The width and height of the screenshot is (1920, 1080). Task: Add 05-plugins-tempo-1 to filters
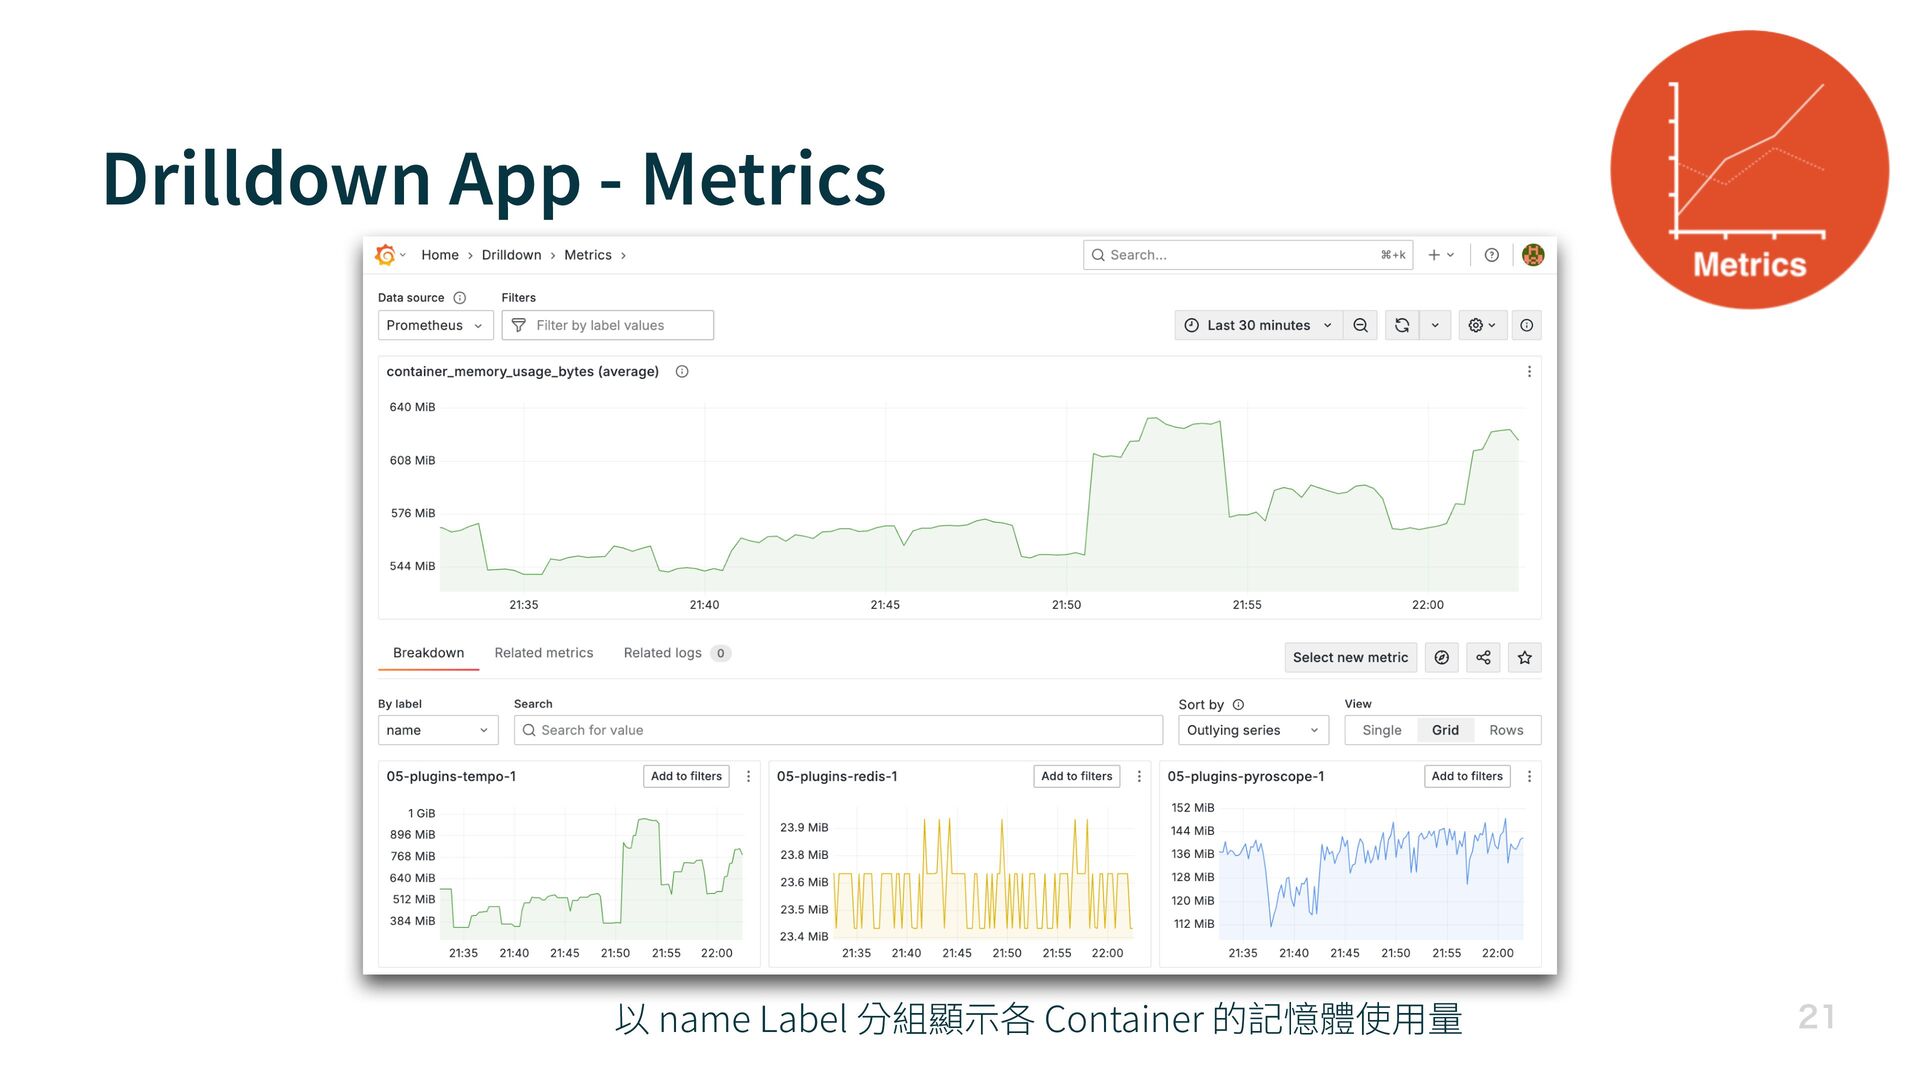(x=686, y=776)
